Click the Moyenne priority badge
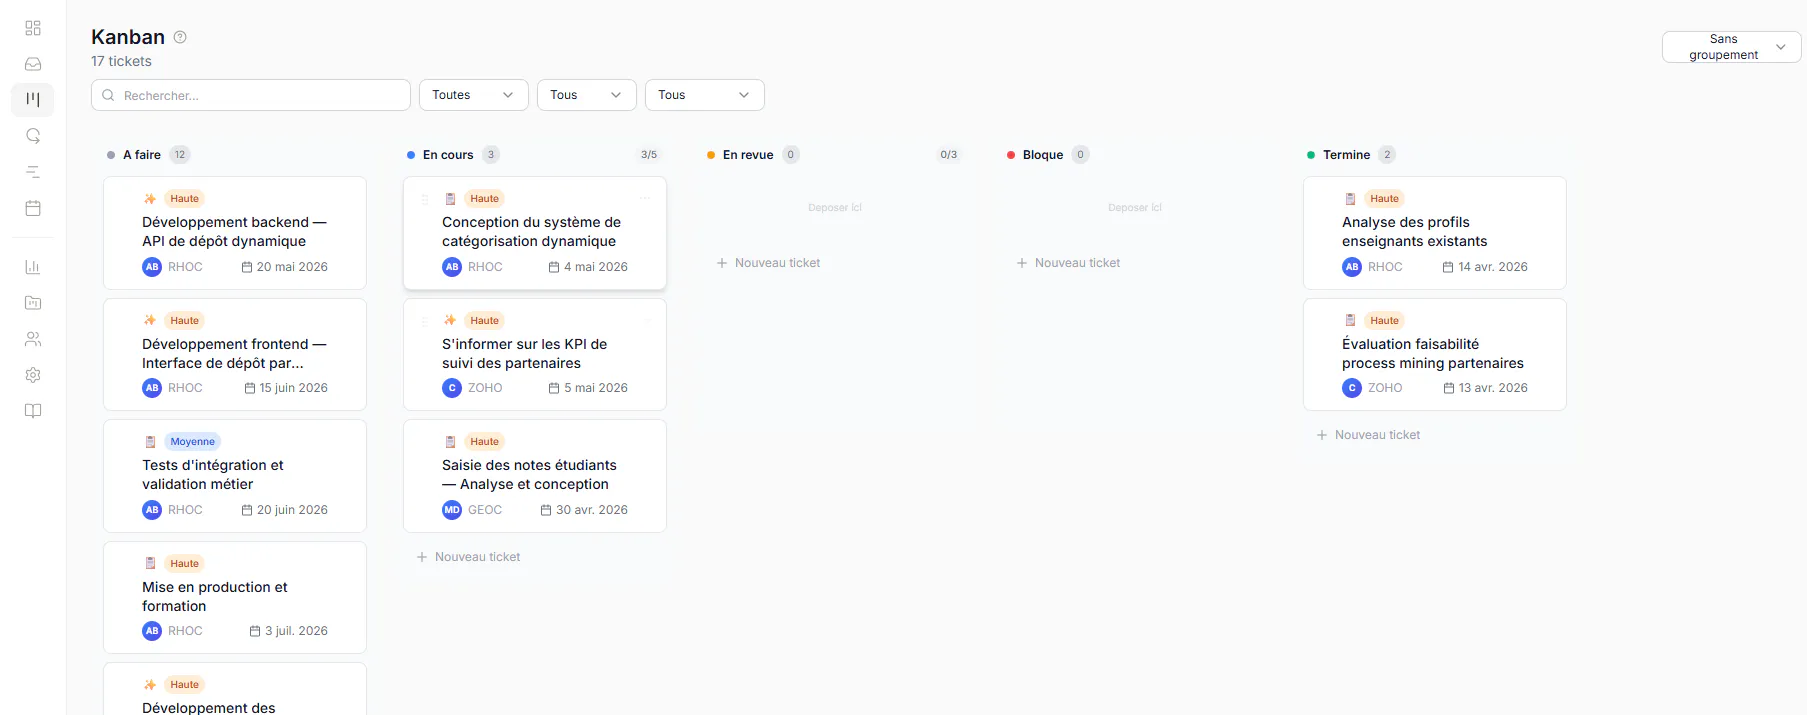The height and width of the screenshot is (715, 1807). point(193,442)
